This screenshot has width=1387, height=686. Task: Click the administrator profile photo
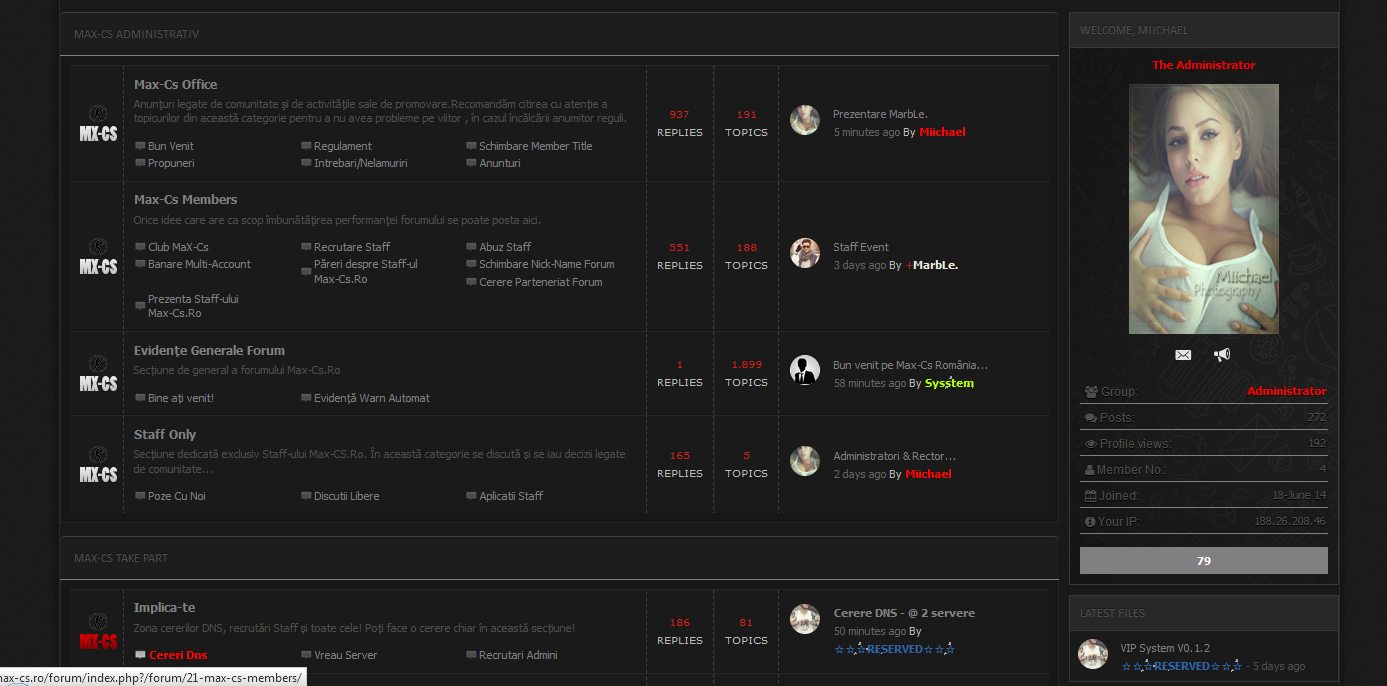pos(1203,209)
